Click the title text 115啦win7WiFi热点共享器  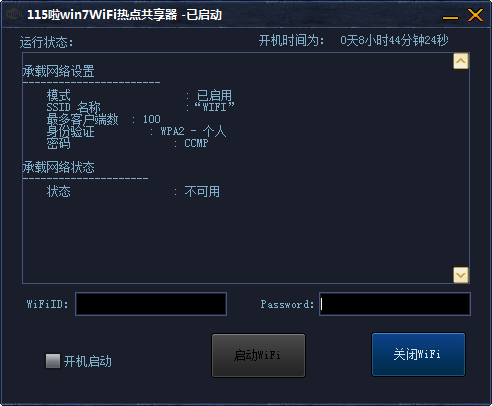[x=102, y=15]
